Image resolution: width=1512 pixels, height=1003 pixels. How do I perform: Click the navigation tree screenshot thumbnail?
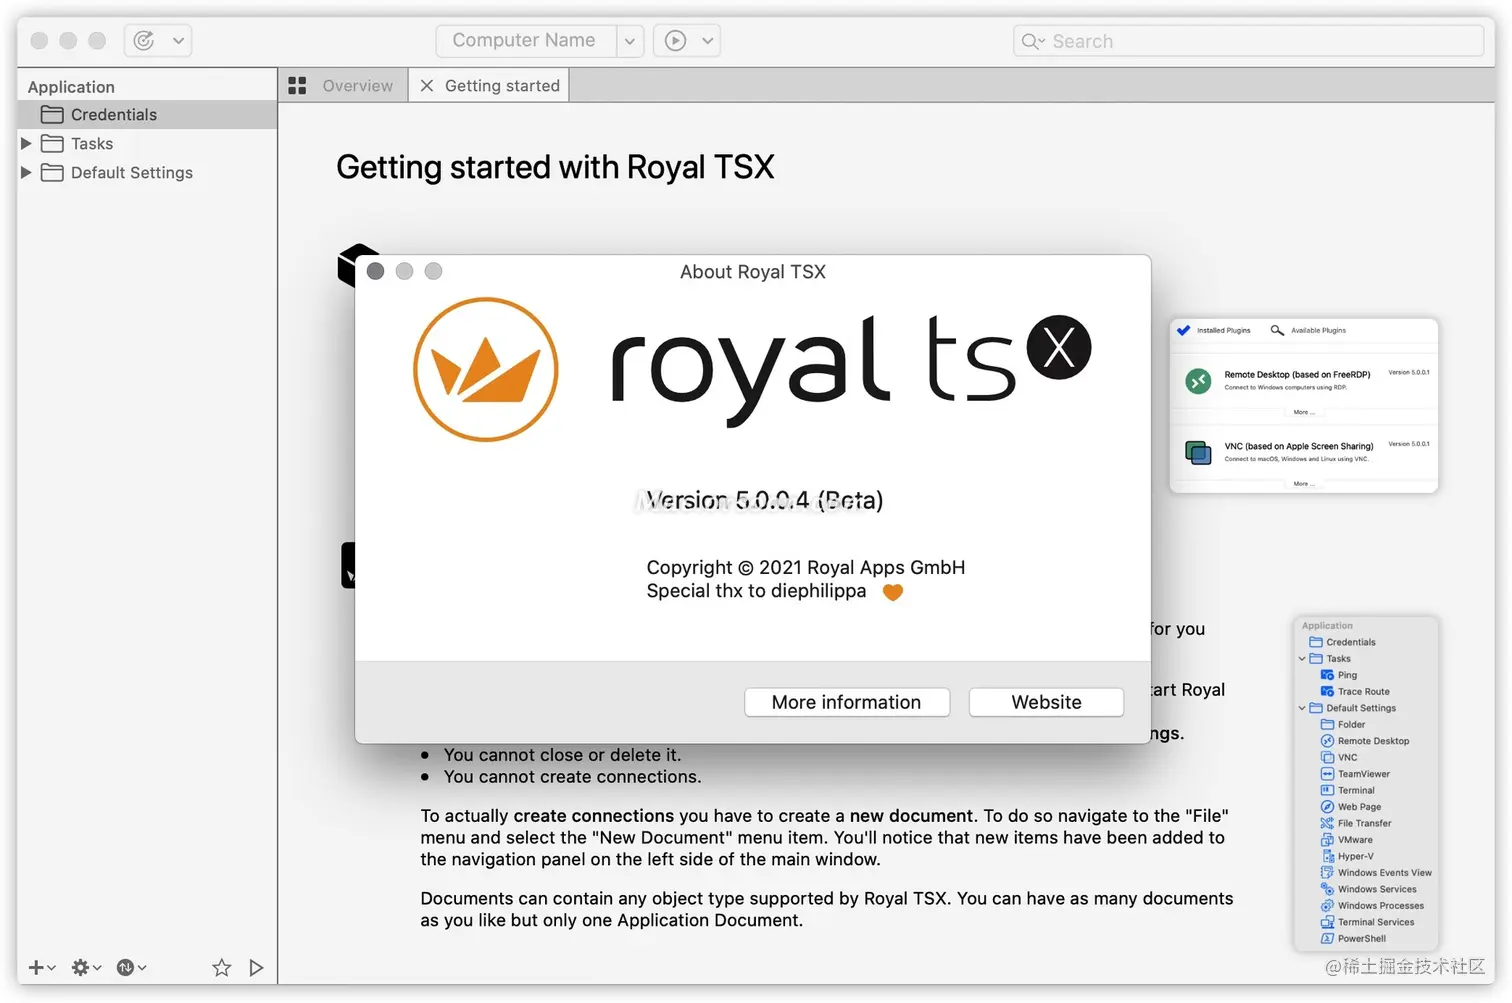[x=1366, y=783]
